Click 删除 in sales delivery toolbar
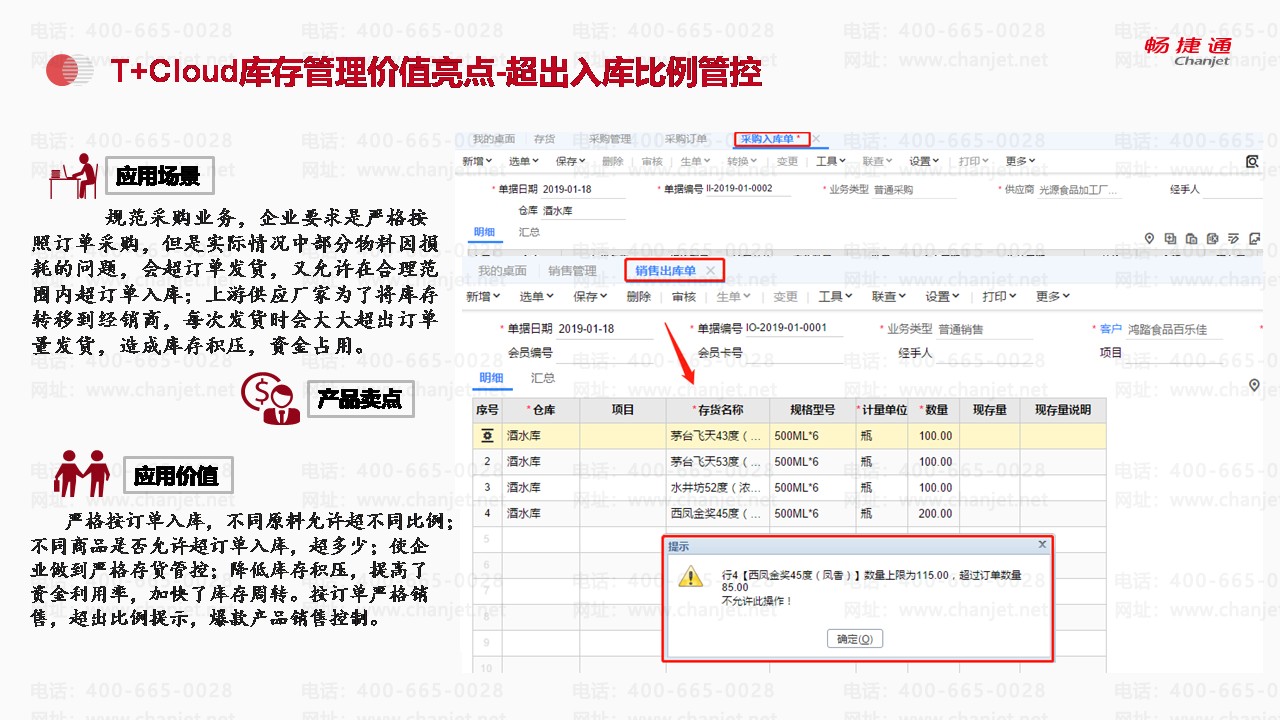This screenshot has height=720, width=1280. [638, 297]
